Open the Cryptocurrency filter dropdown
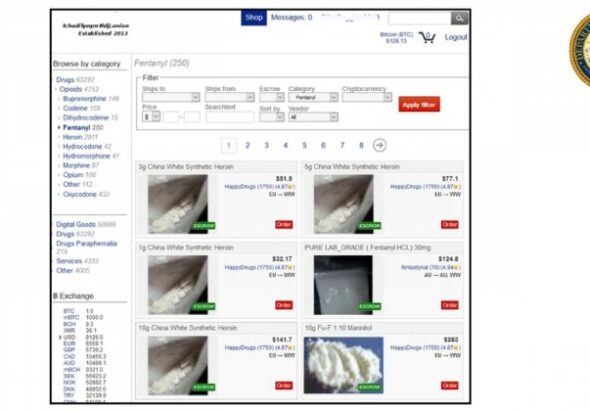This screenshot has height=410, width=590. click(x=367, y=97)
